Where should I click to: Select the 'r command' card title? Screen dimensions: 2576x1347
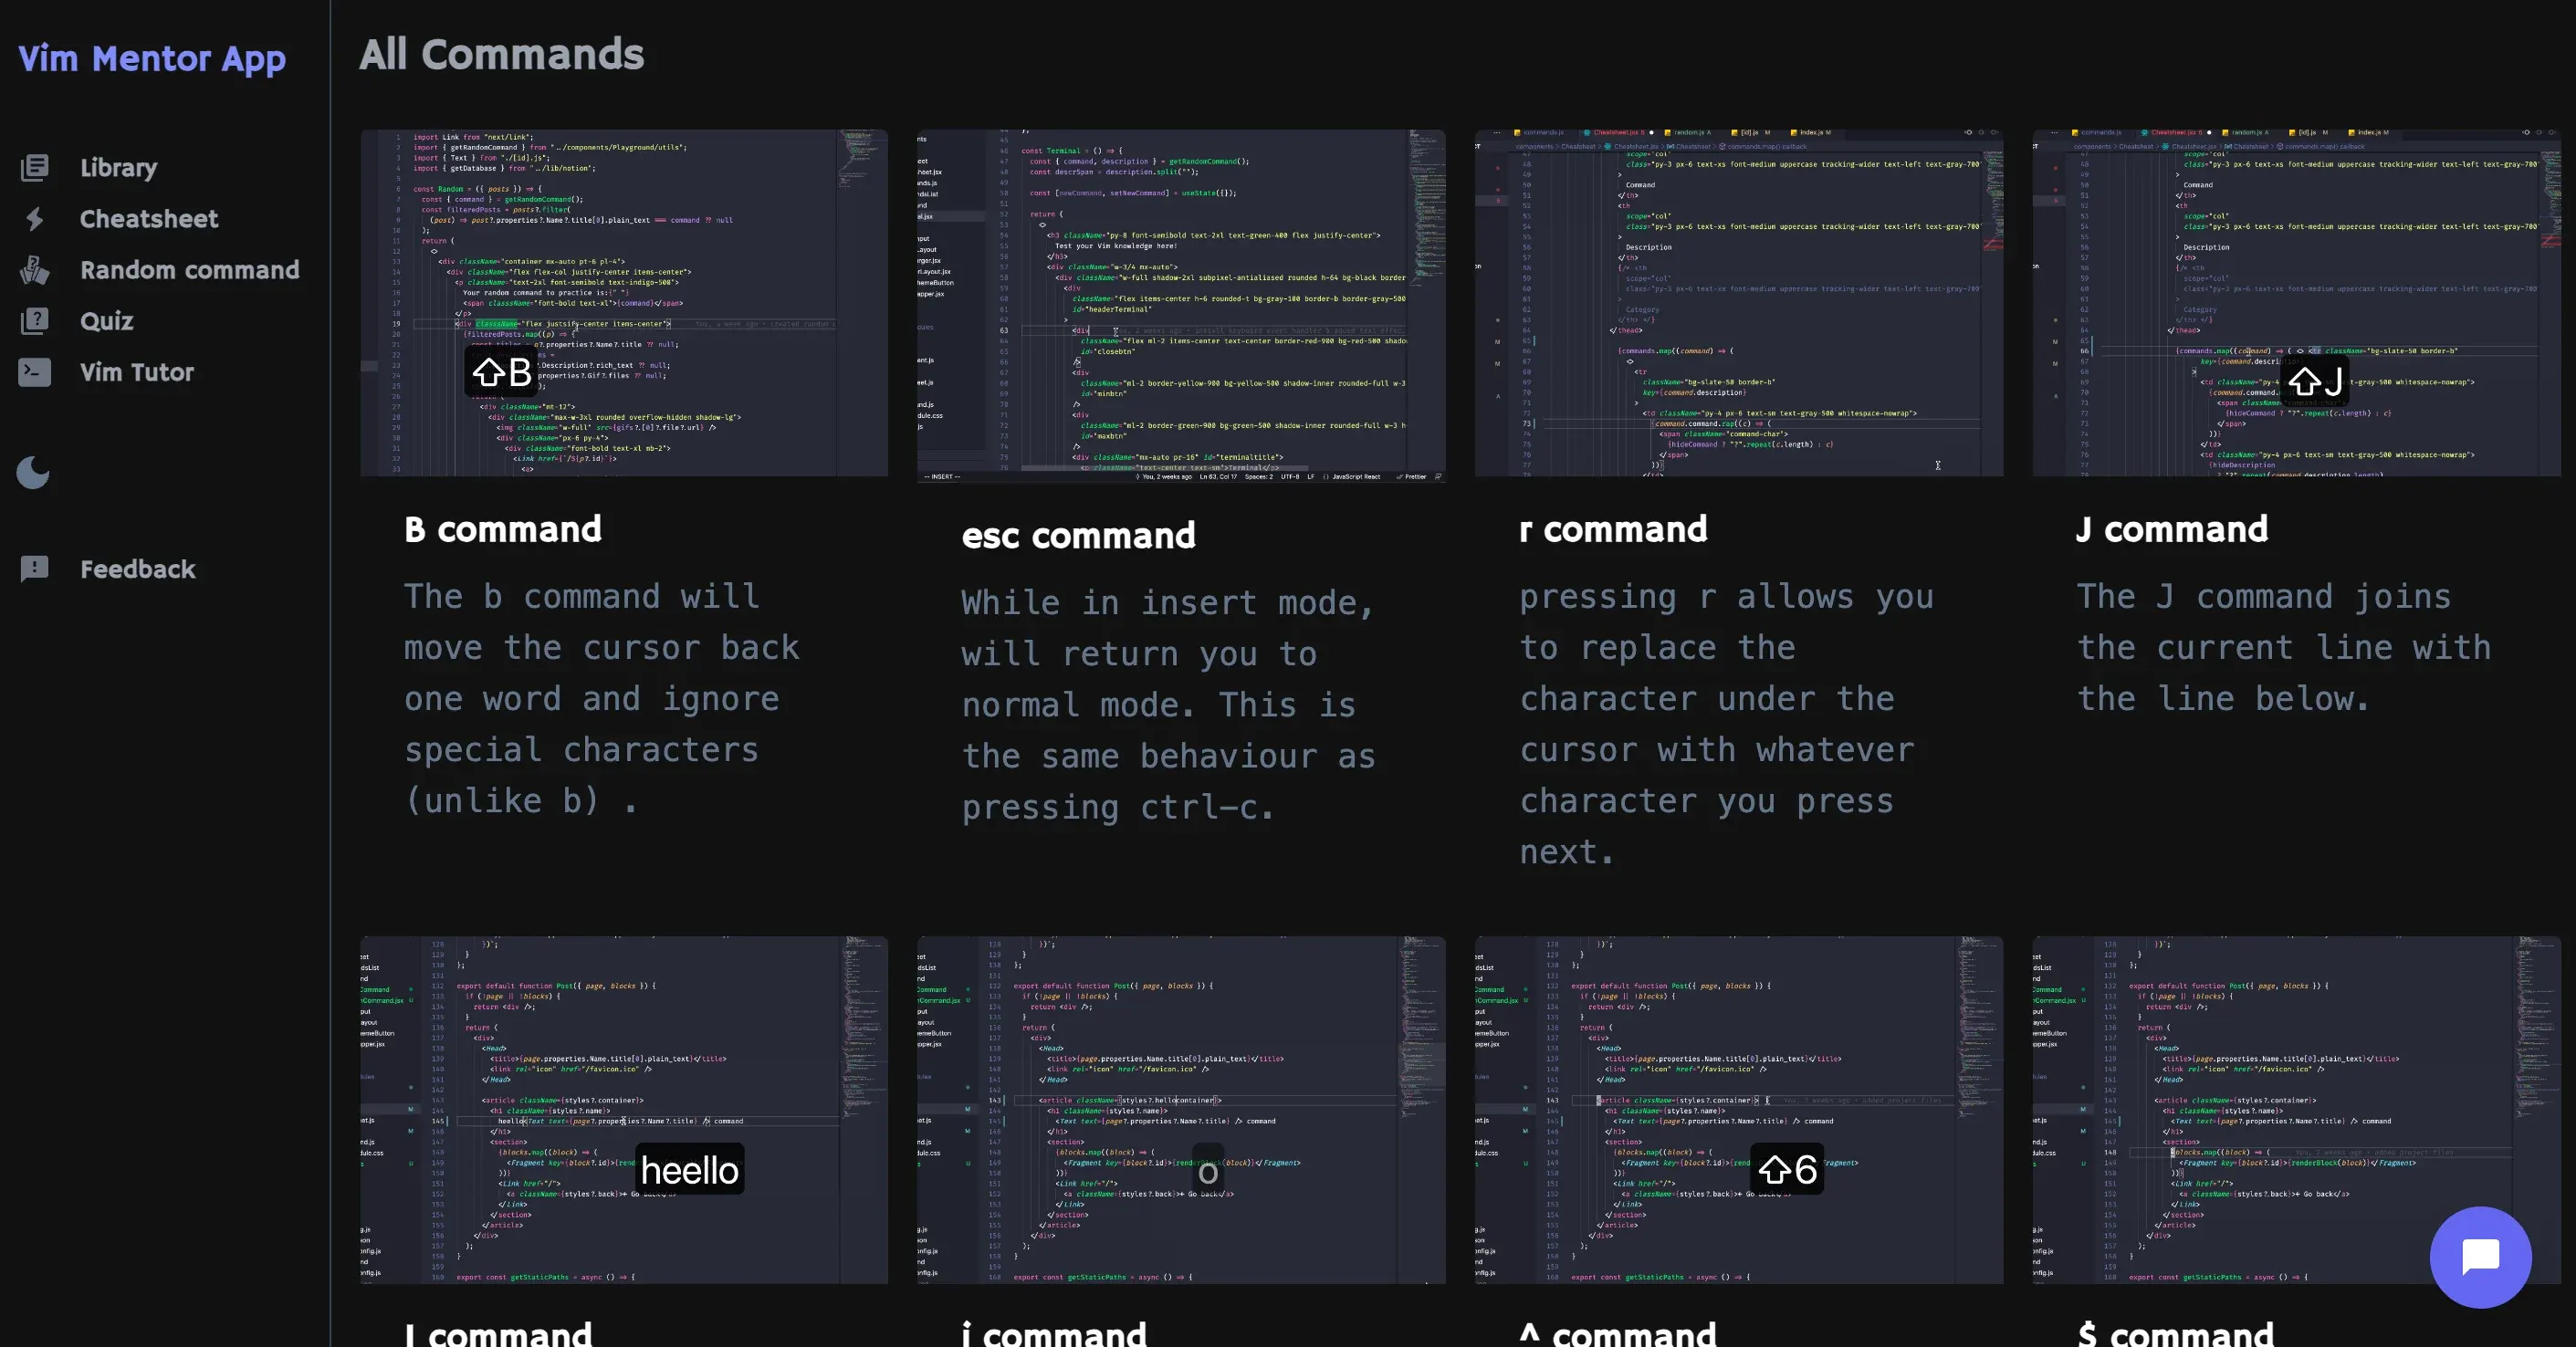pos(1613,529)
